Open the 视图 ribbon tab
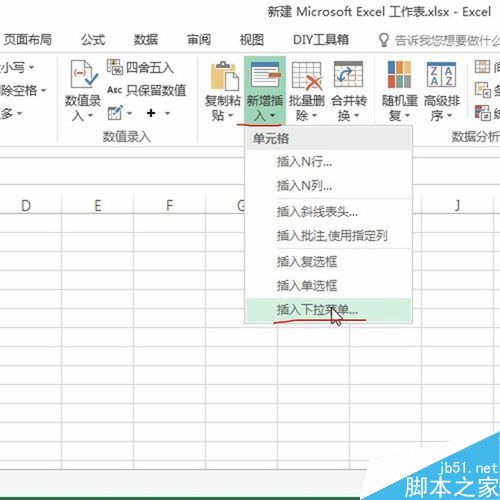 252,40
